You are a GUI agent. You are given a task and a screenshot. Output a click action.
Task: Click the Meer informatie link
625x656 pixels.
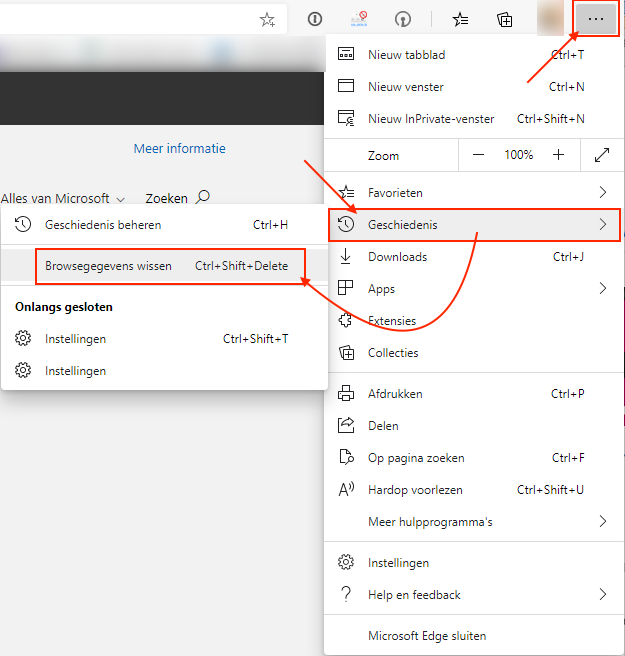point(179,149)
